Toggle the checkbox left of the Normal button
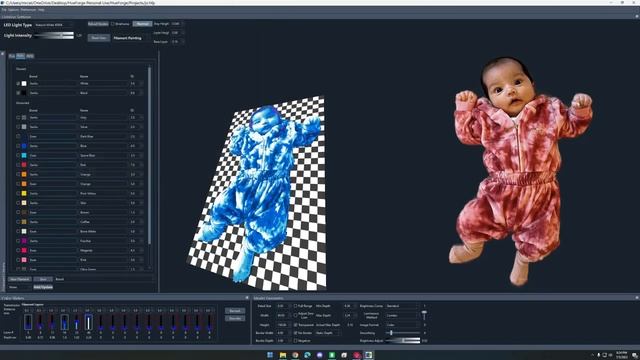Screen dimensions: 640x360 (113, 24)
